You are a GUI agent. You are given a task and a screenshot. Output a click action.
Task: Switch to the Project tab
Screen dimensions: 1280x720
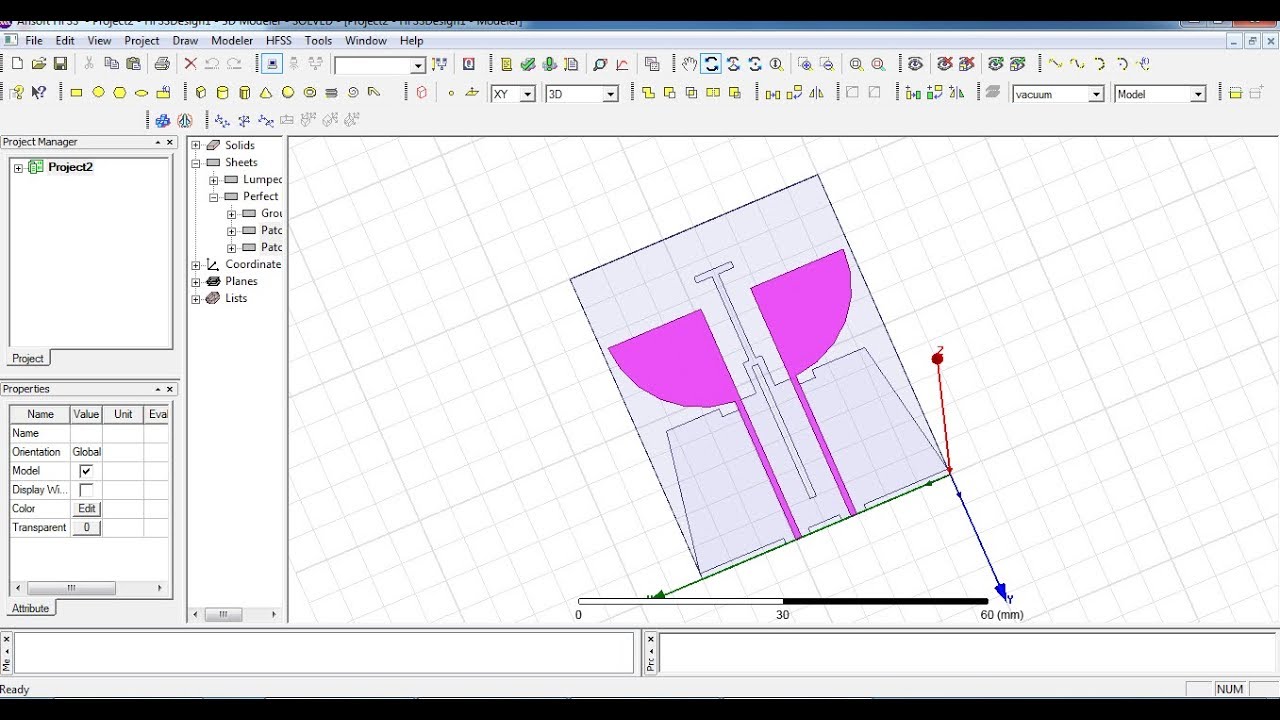point(28,358)
